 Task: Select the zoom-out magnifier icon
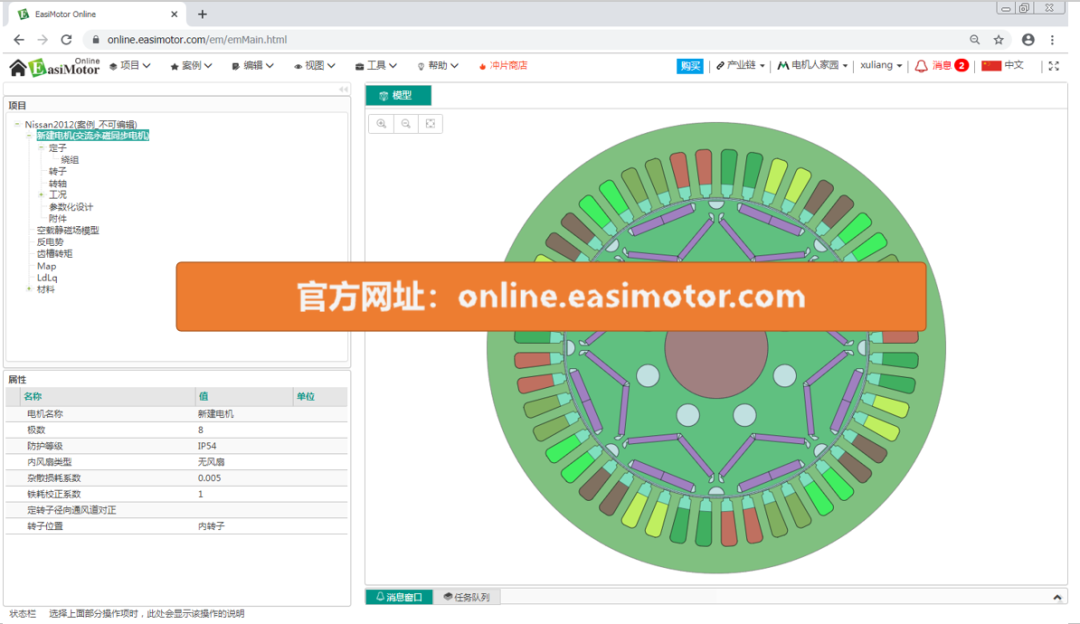(405, 123)
